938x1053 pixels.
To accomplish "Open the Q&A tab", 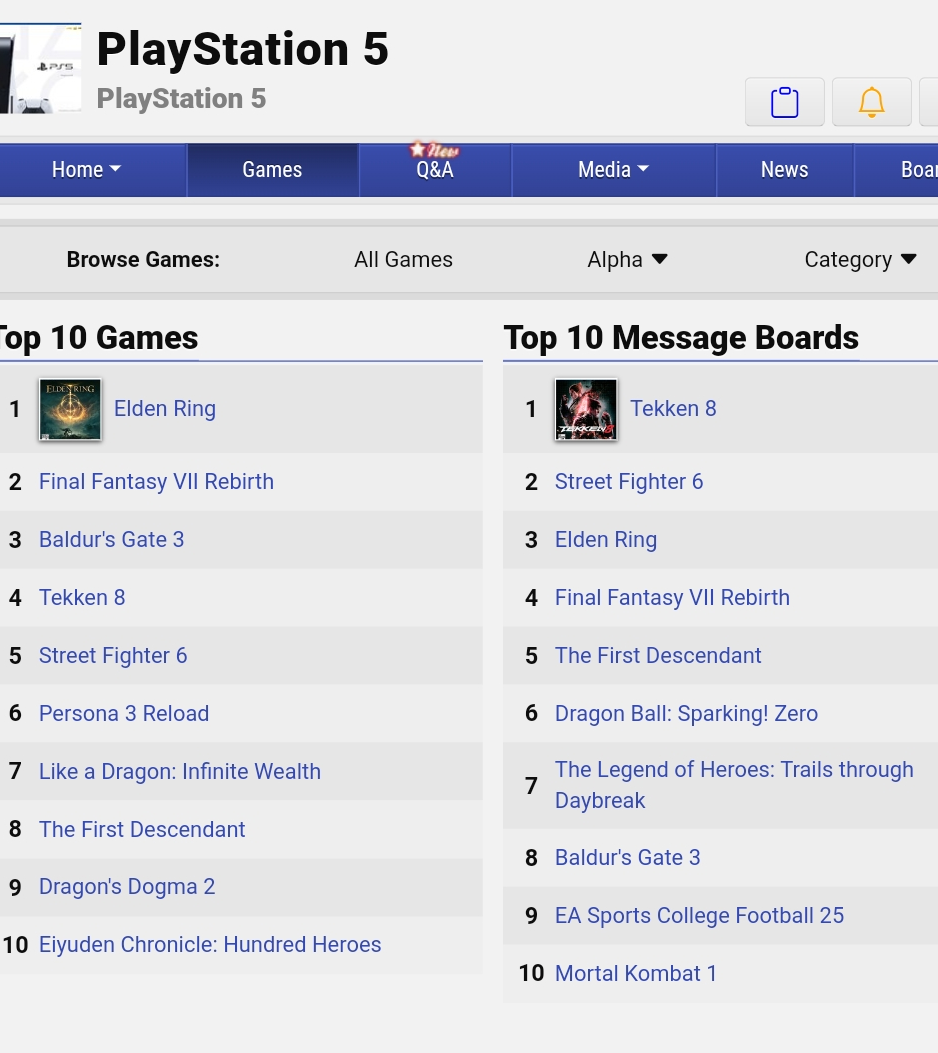I will click(435, 169).
